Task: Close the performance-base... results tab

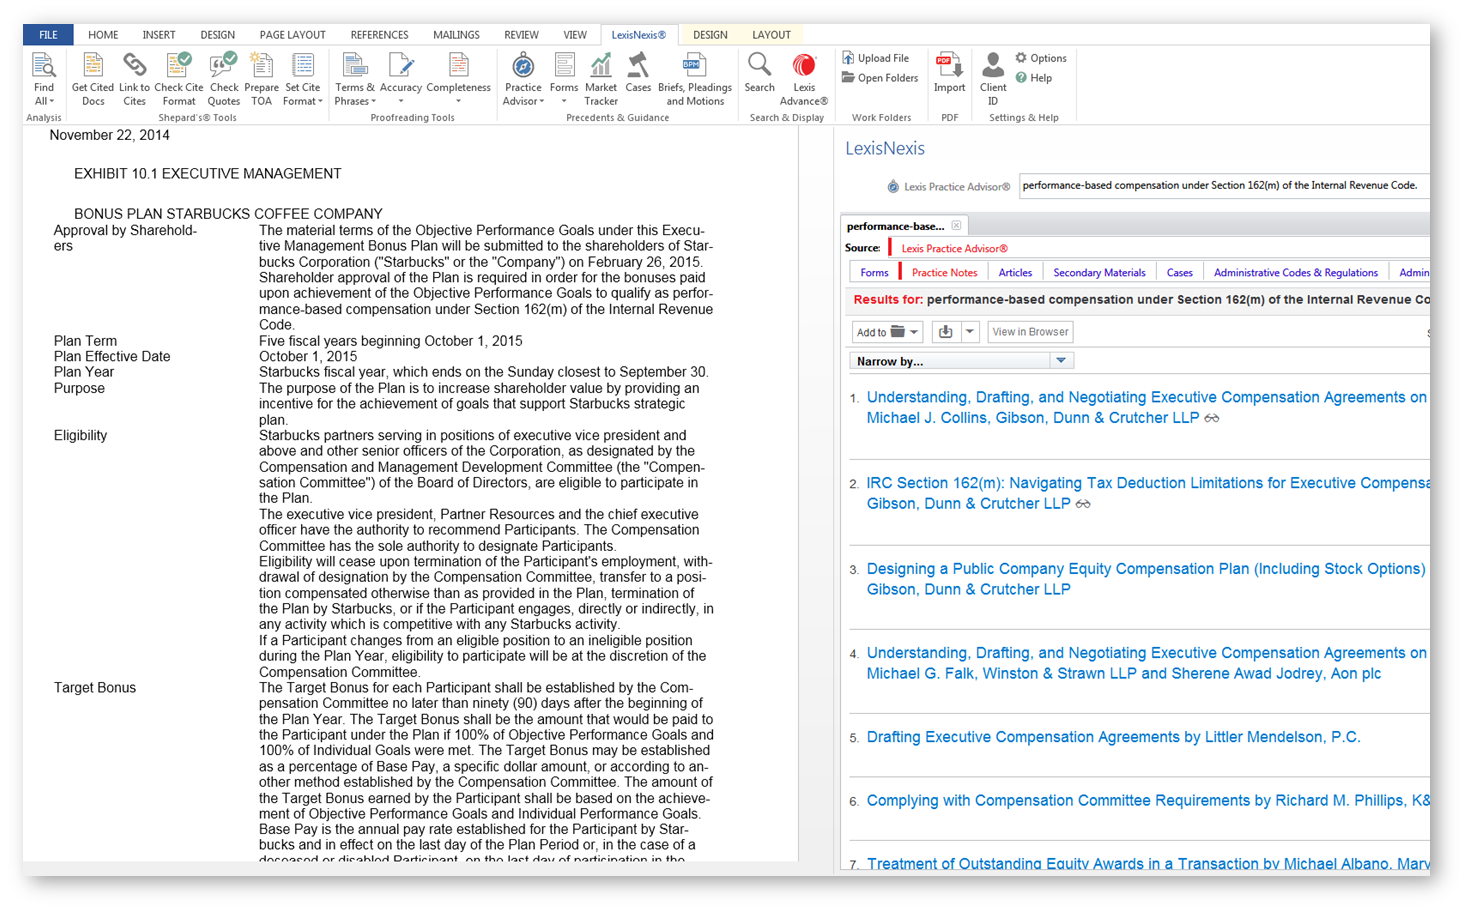Action: point(956,226)
